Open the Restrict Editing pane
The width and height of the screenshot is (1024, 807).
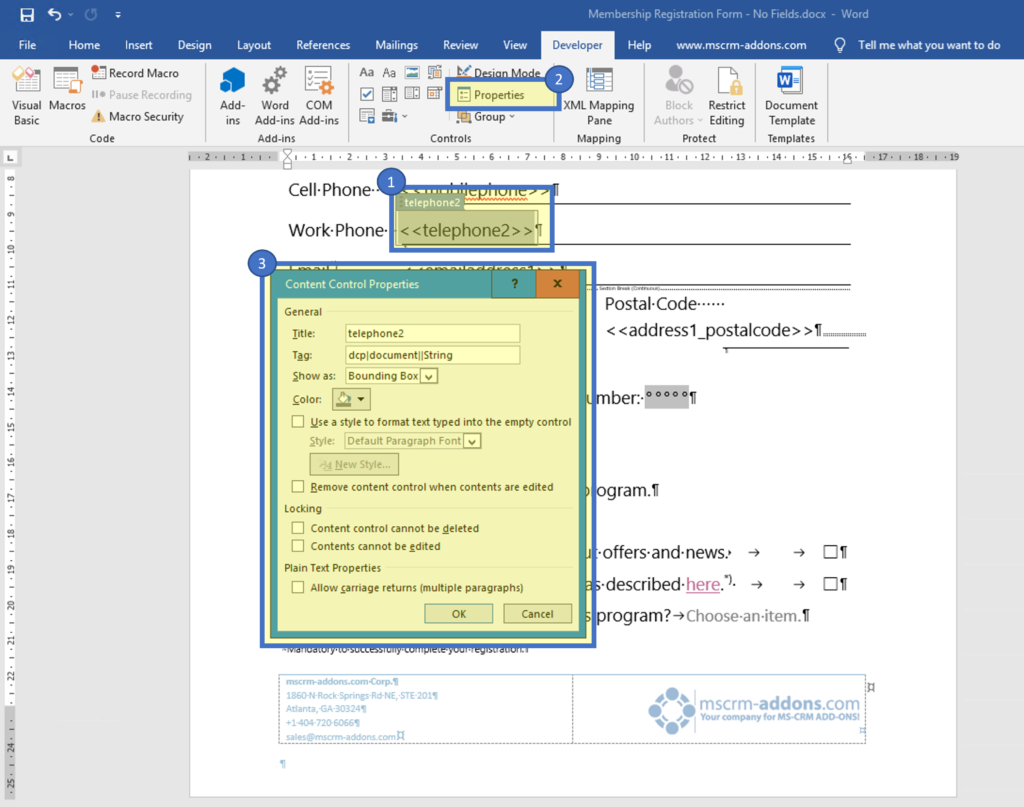tap(727, 95)
